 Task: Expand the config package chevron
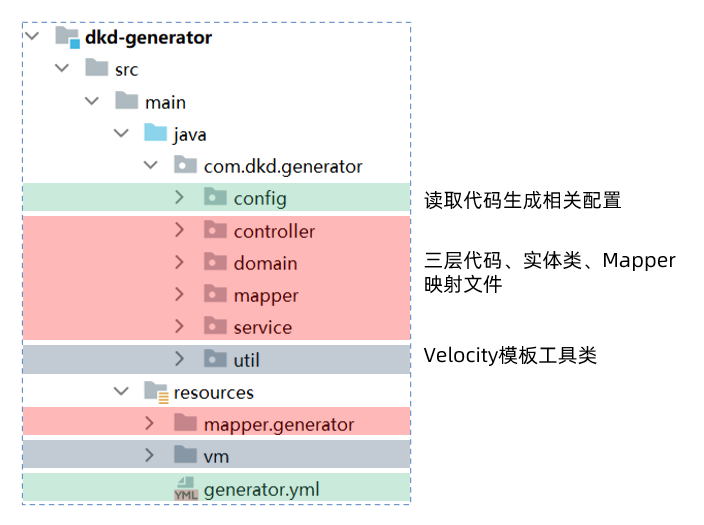[179, 198]
